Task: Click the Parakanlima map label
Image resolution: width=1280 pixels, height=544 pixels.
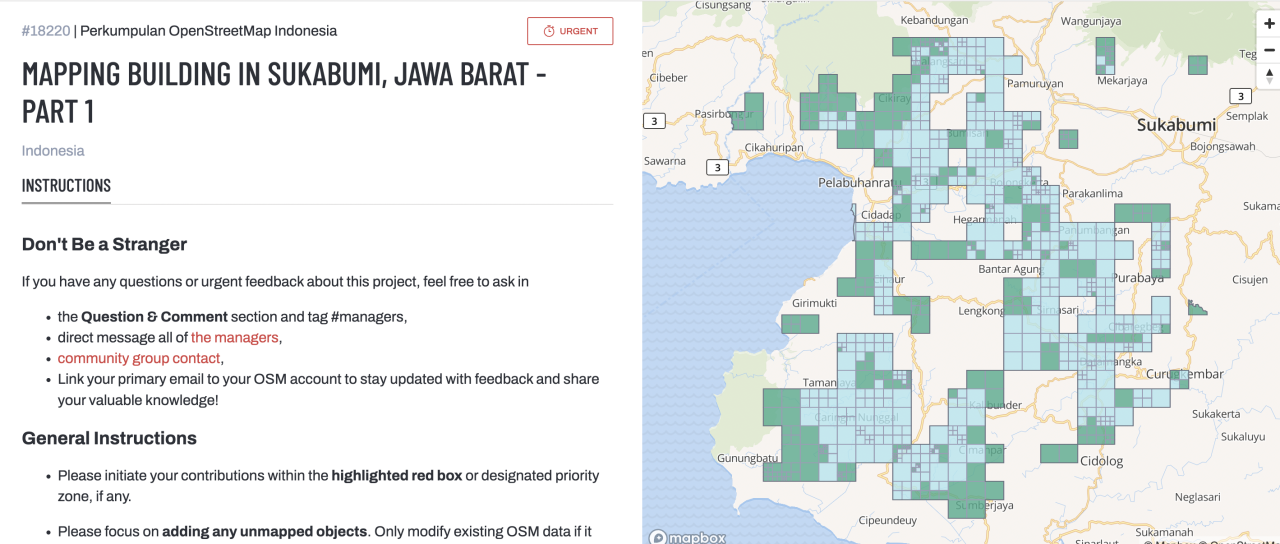Action: pyautogui.click(x=1092, y=193)
